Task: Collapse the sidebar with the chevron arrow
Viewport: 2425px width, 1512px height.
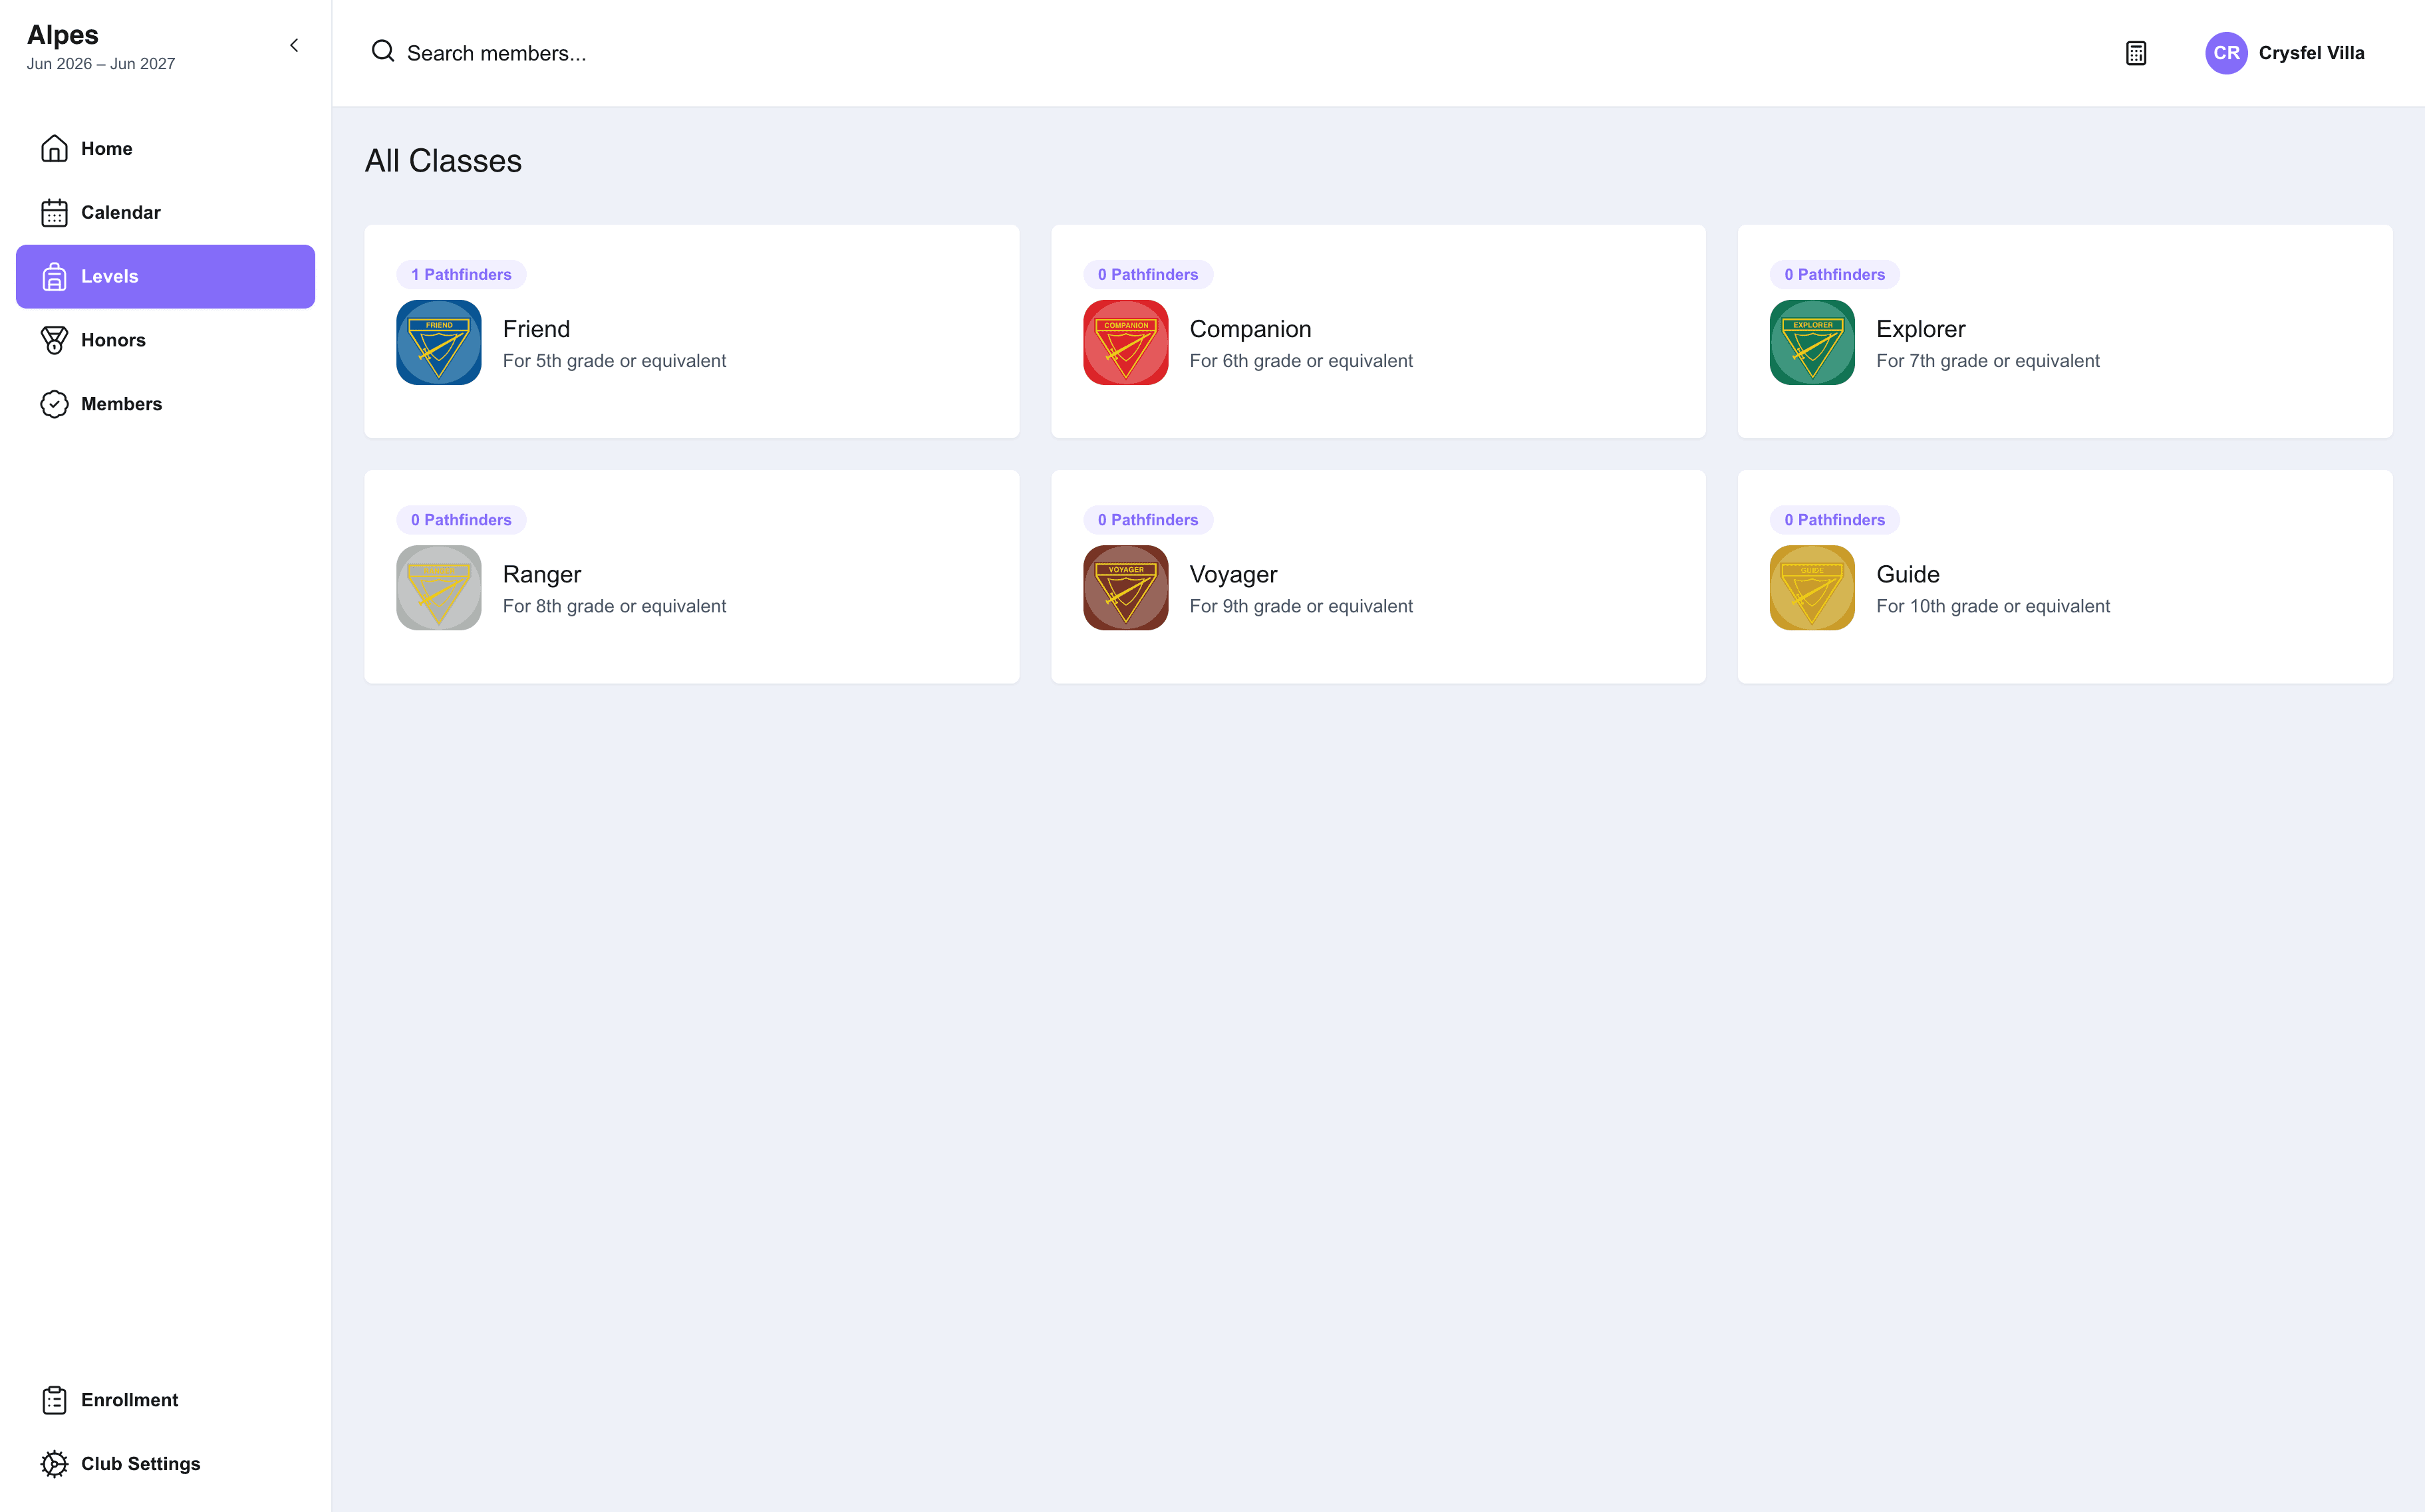Action: (x=294, y=45)
